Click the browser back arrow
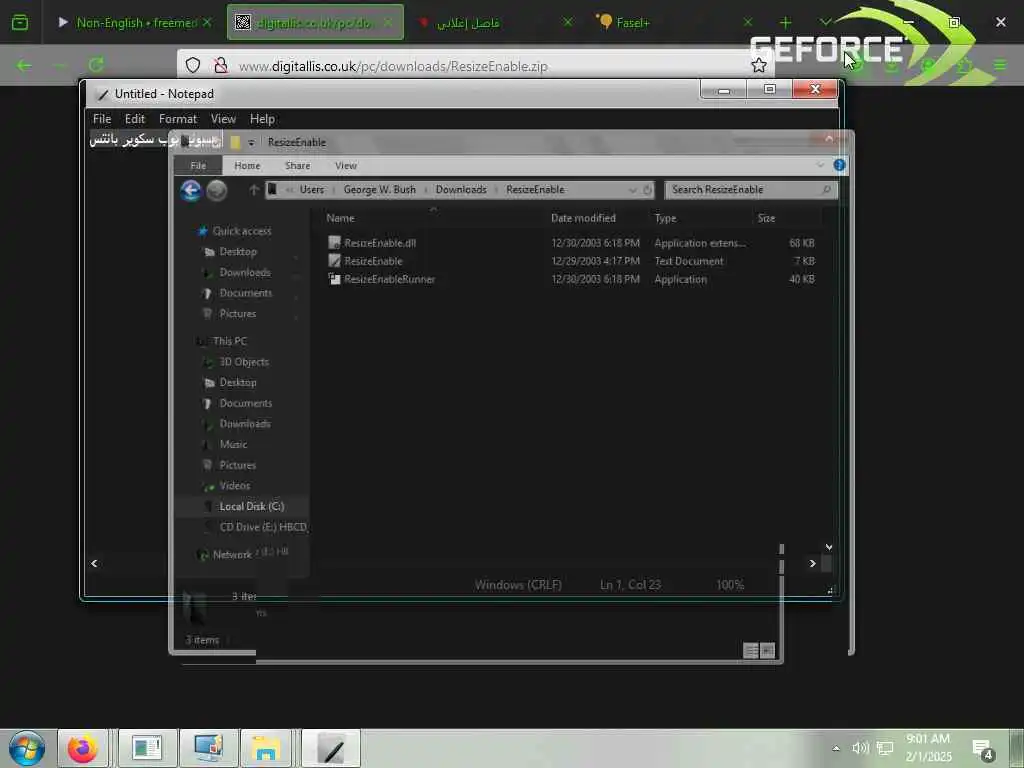Image resolution: width=1024 pixels, height=768 pixels. [24, 65]
